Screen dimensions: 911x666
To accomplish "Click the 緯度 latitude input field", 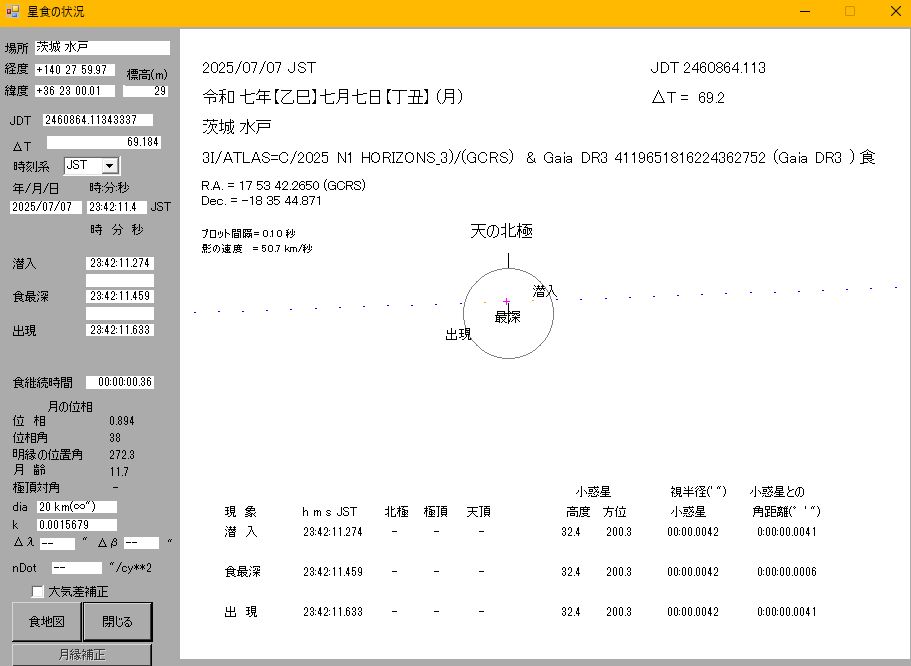I will [75, 91].
